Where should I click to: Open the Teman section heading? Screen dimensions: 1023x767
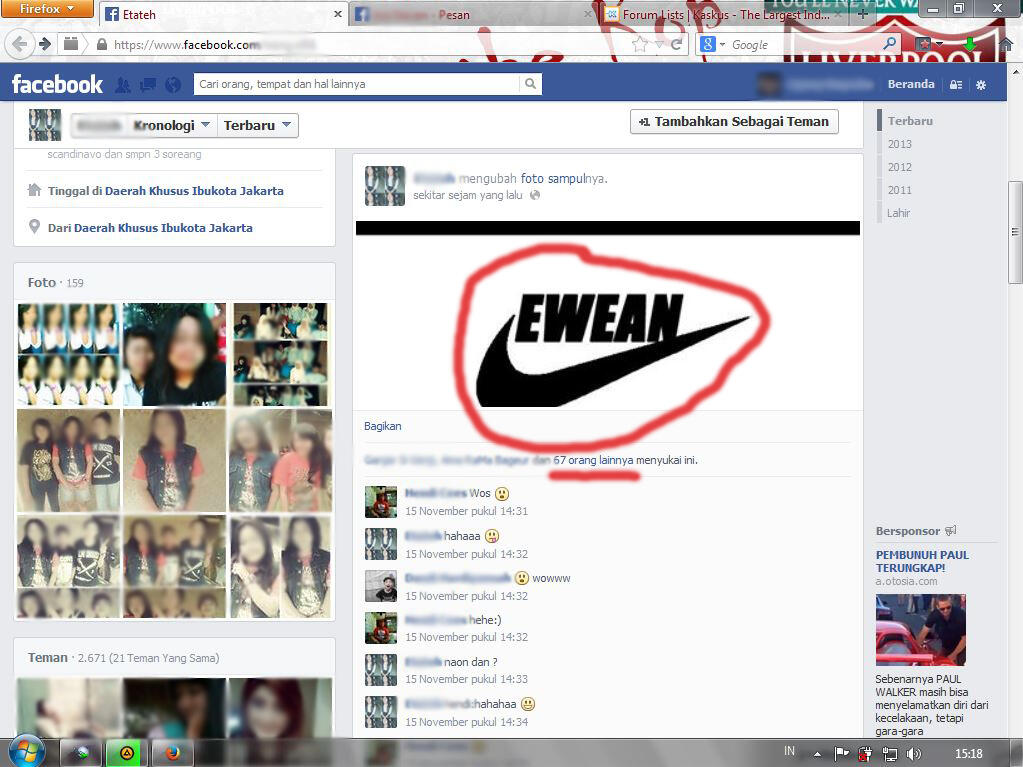[x=48, y=657]
